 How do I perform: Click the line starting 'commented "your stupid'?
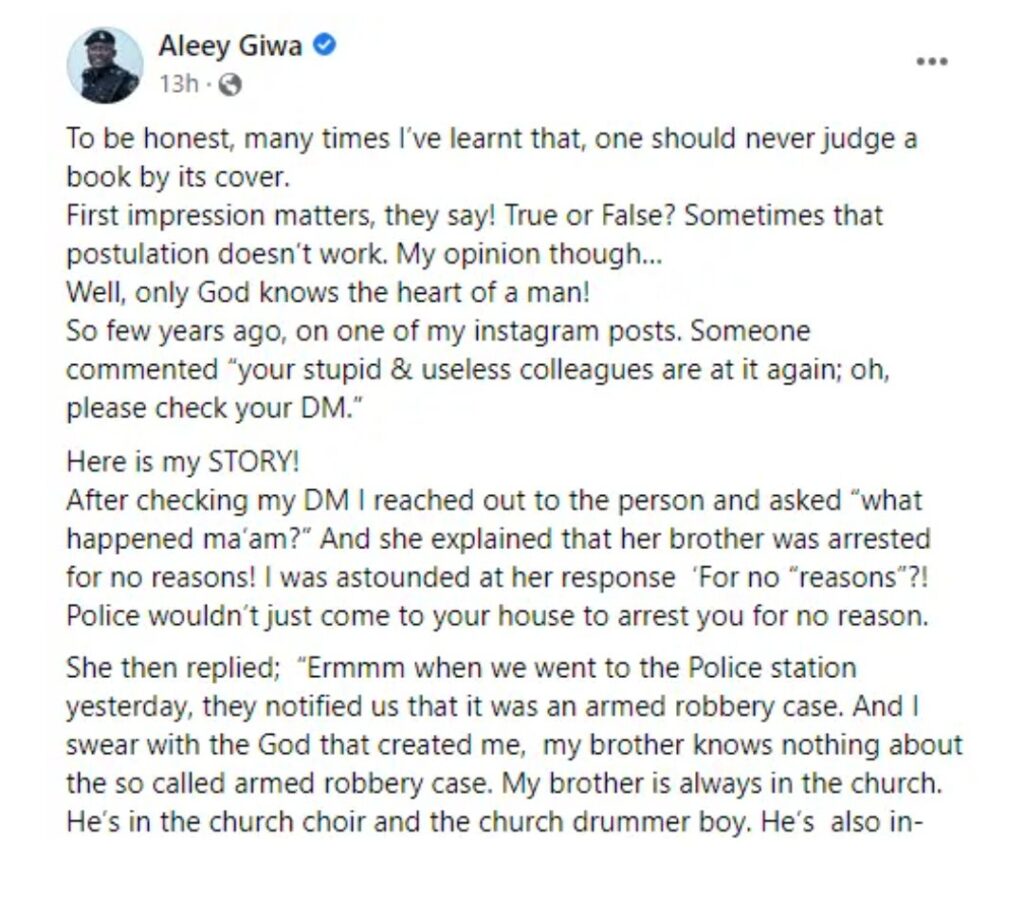coord(478,370)
